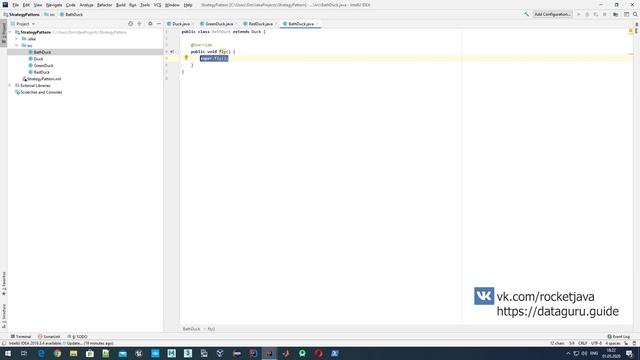Open the Microsoft Store taskbar icon
The width and height of the screenshot is (640, 360).
pos(90,353)
